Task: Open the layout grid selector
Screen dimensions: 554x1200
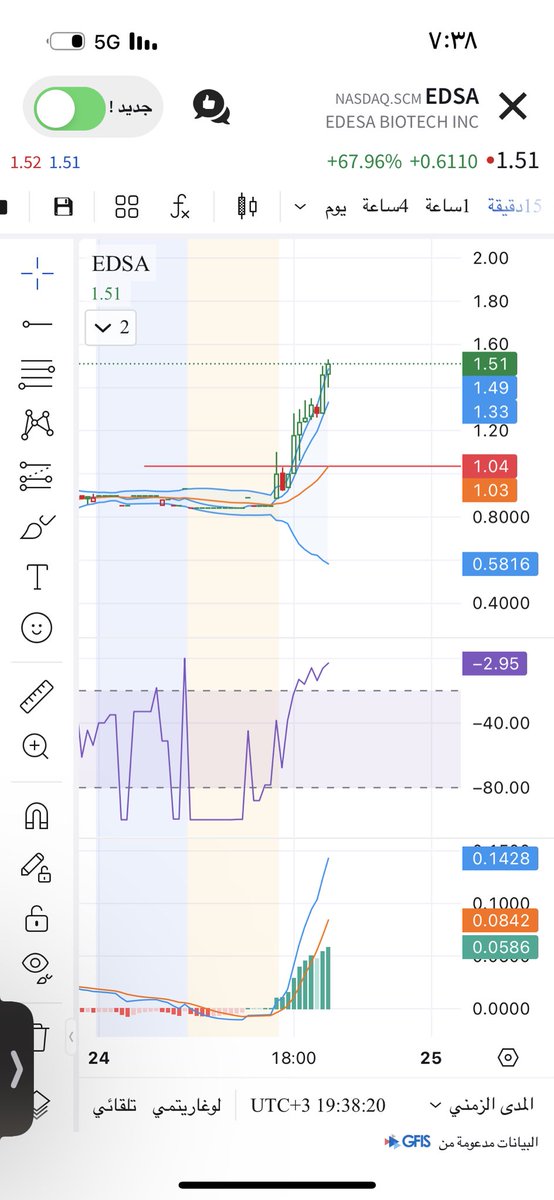Action: click(126, 207)
